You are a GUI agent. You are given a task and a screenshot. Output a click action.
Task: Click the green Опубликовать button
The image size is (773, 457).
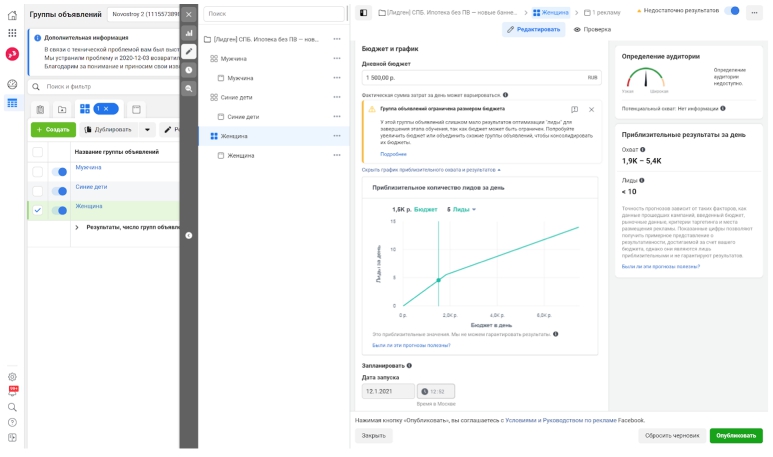click(x=736, y=435)
